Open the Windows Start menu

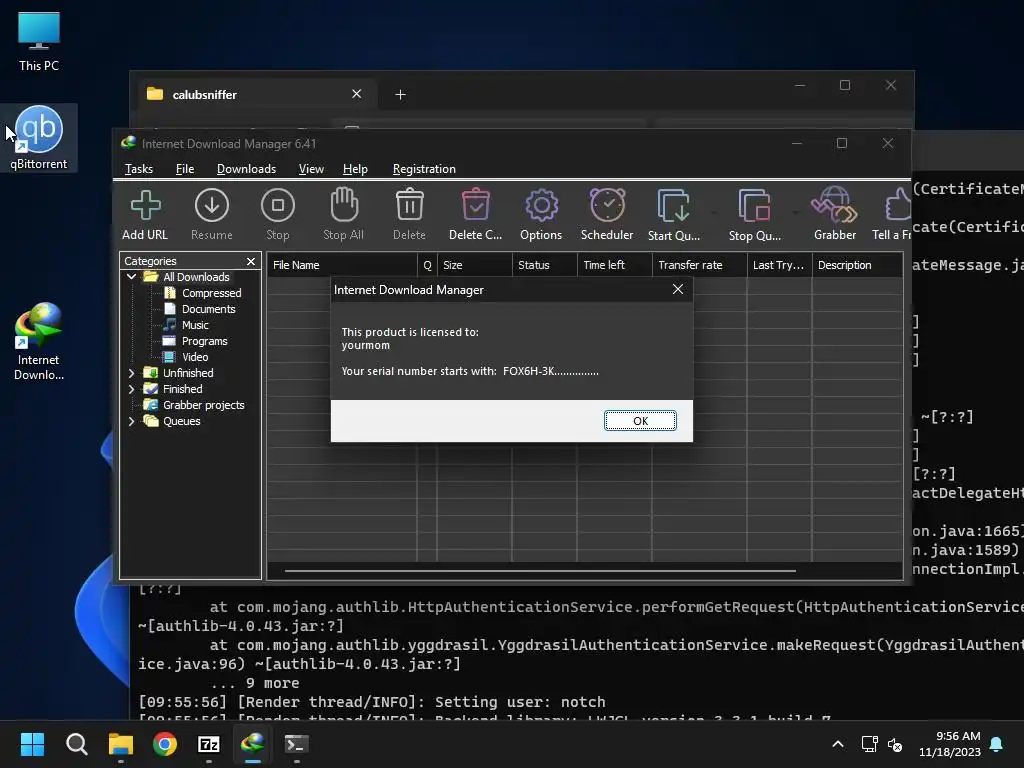[x=32, y=744]
